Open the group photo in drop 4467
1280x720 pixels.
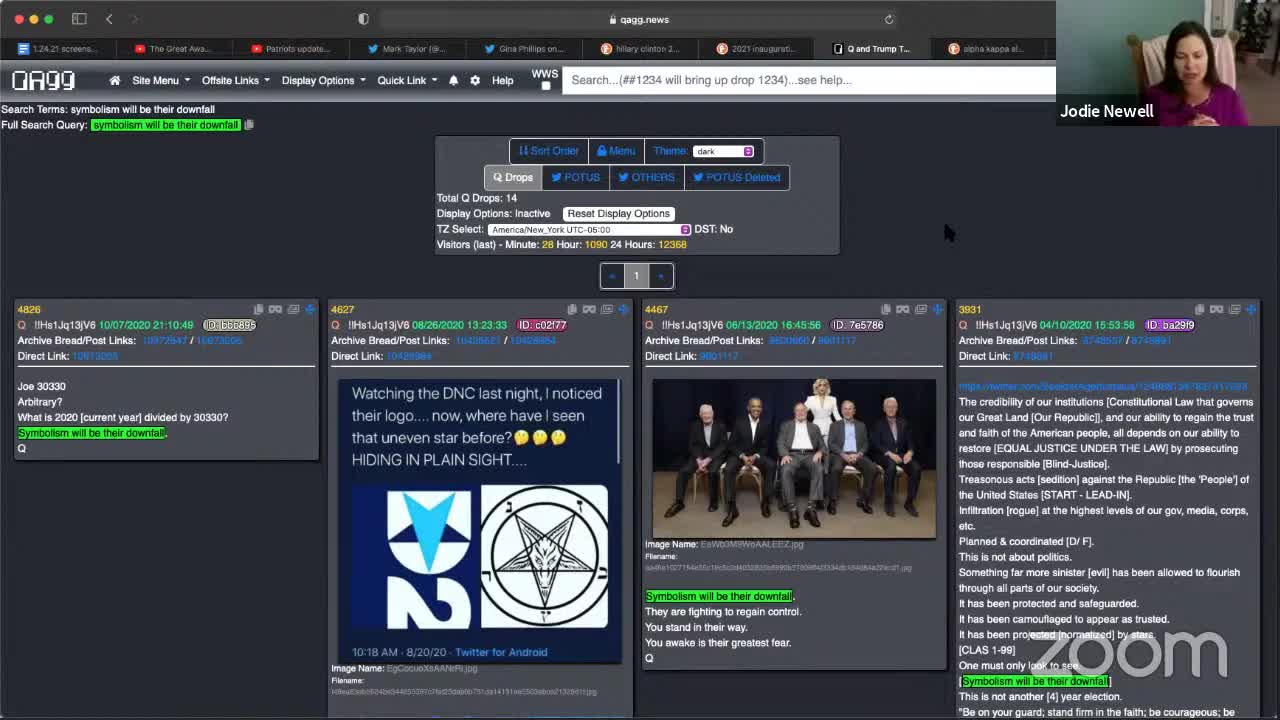794,458
